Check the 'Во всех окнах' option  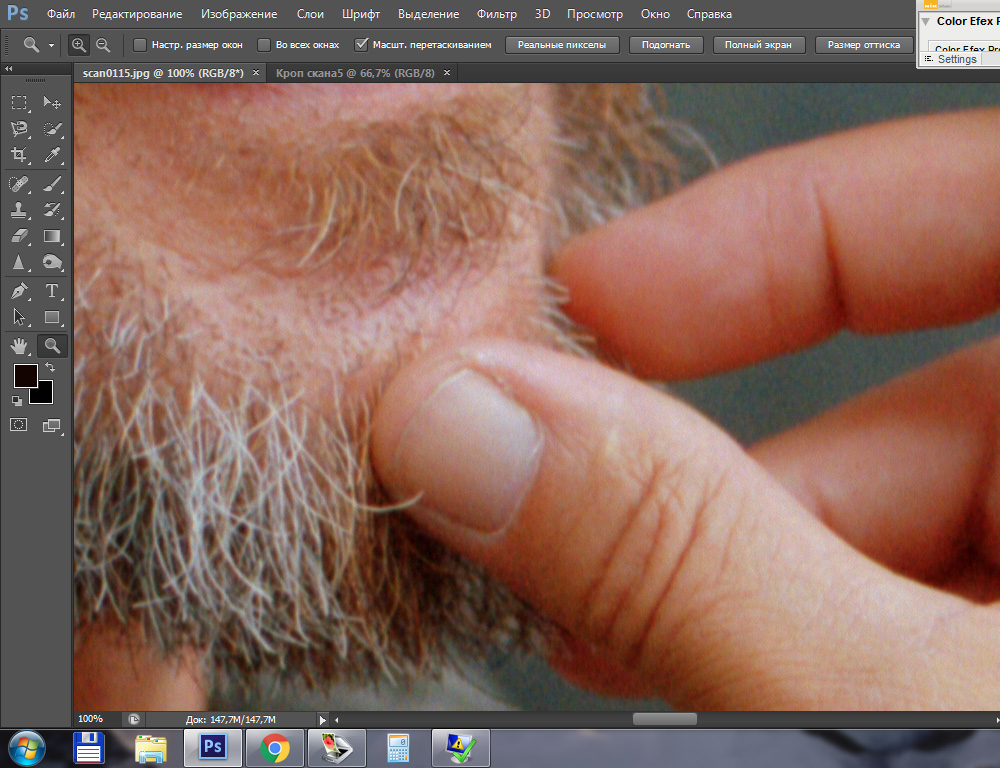click(264, 45)
